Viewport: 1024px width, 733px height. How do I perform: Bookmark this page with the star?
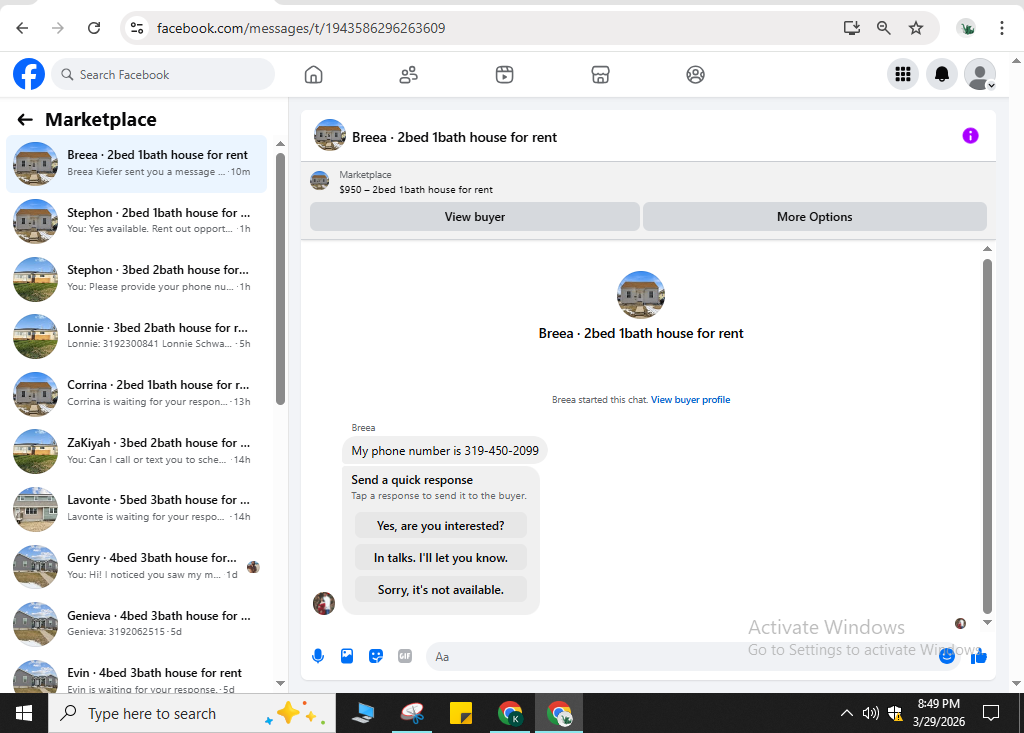[x=916, y=28]
